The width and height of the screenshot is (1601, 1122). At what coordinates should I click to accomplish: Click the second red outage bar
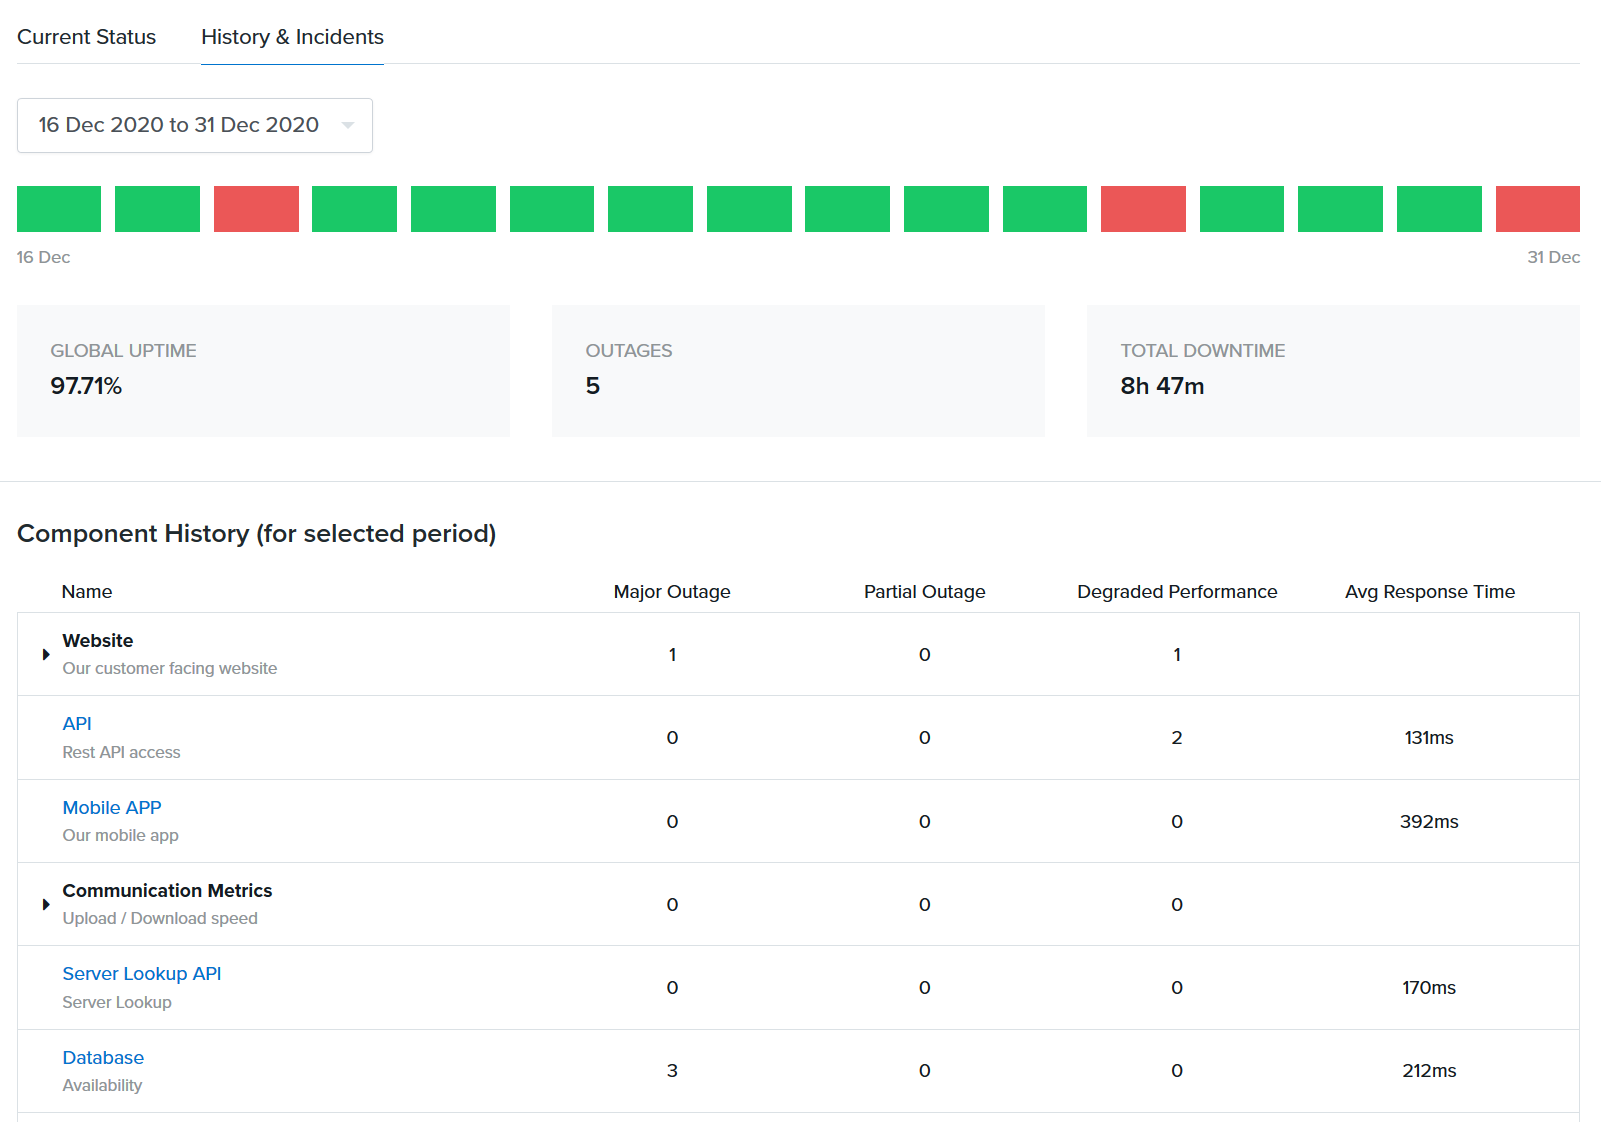click(x=1143, y=209)
